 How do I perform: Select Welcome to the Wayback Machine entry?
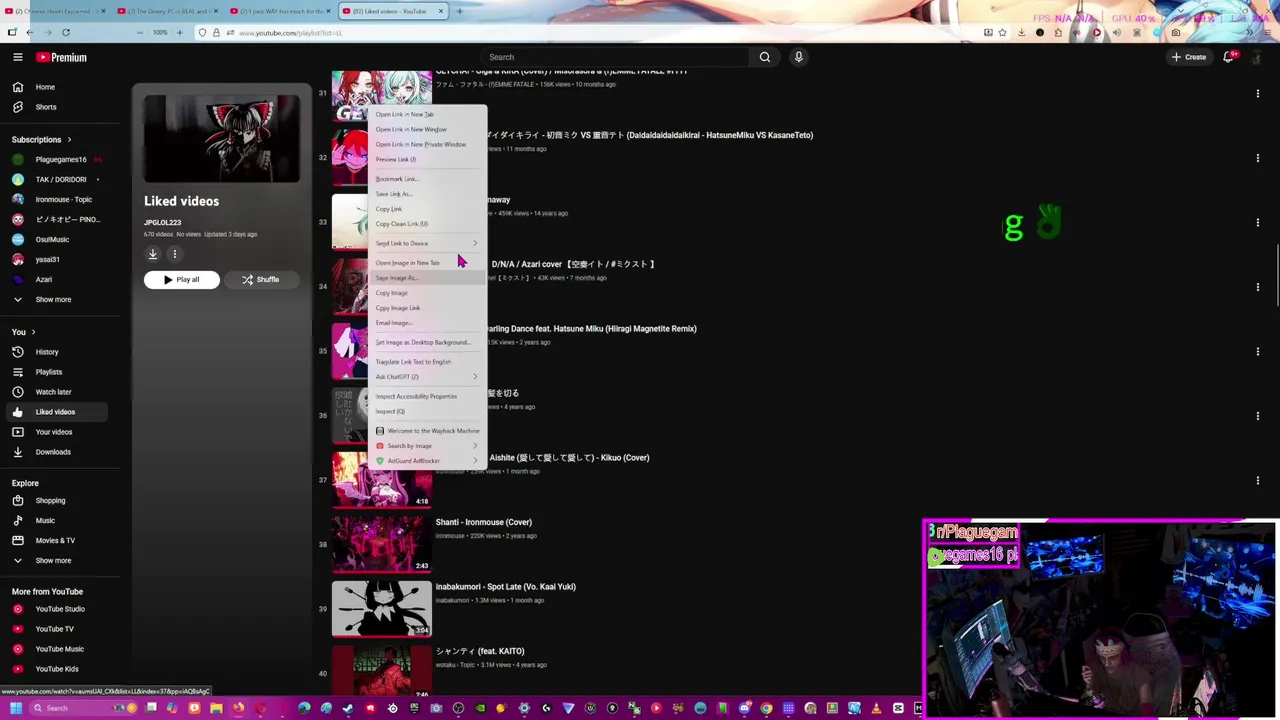click(427, 431)
